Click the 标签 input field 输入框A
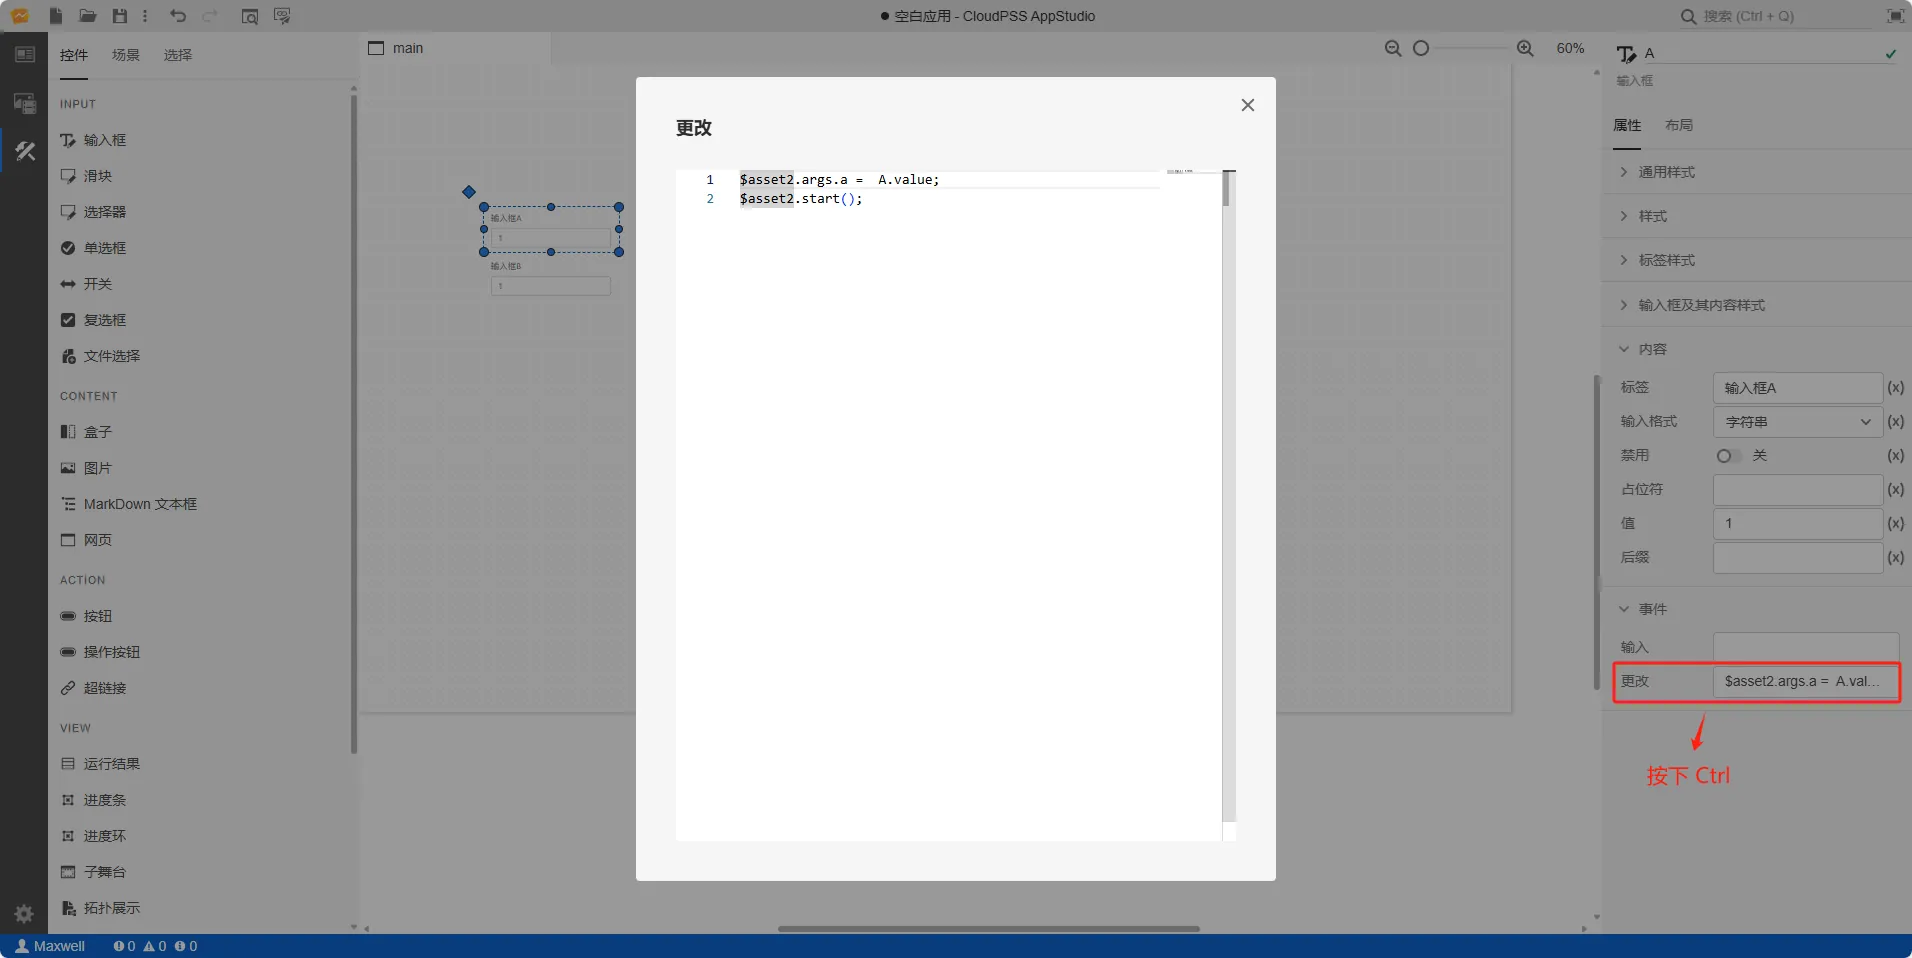Image resolution: width=1912 pixels, height=958 pixels. (x=1798, y=388)
